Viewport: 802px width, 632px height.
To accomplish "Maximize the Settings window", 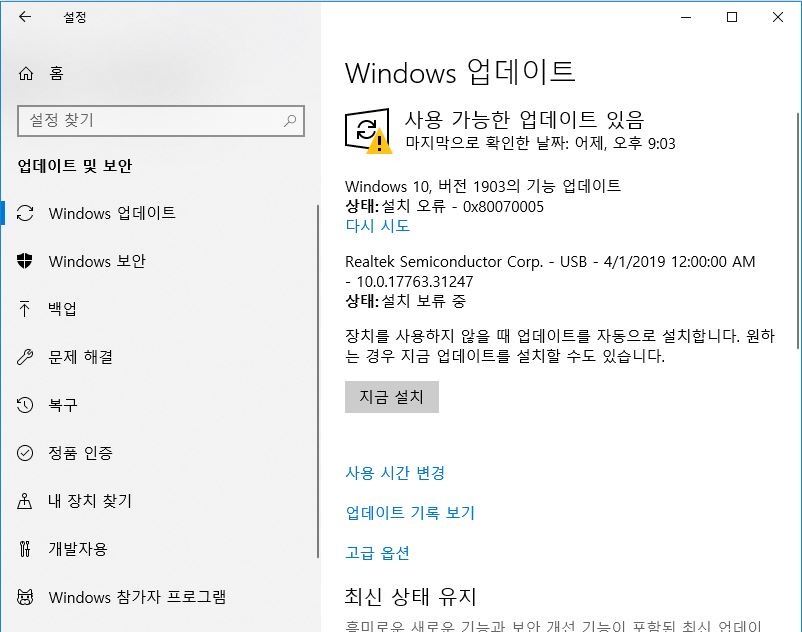I will tap(732, 17).
